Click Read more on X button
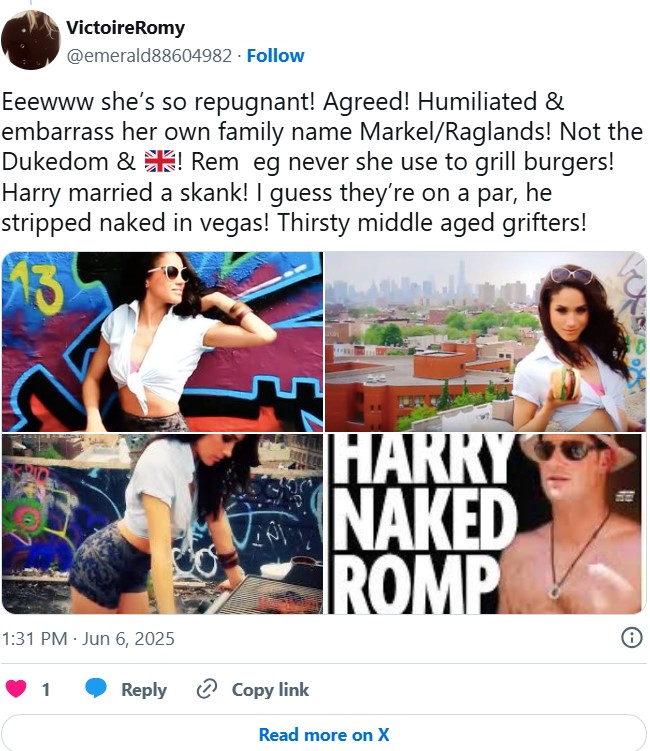This screenshot has height=751, width=650. pos(324,734)
